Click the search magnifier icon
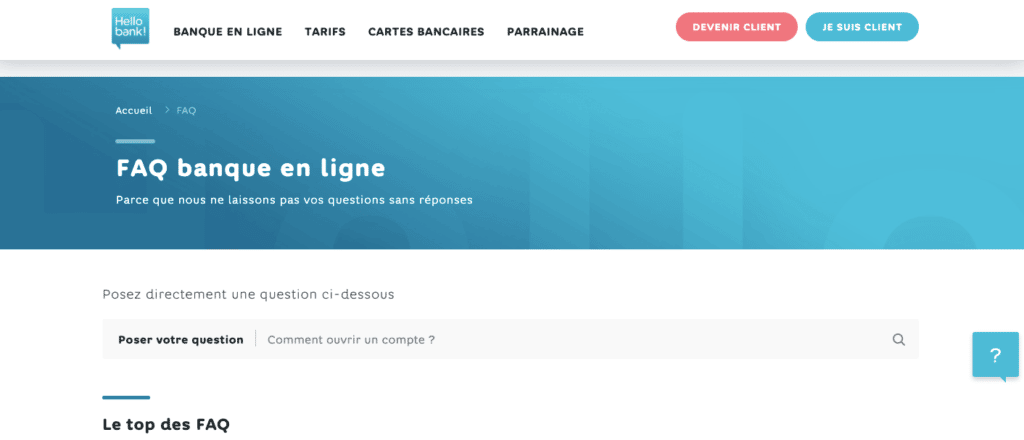 tap(899, 339)
